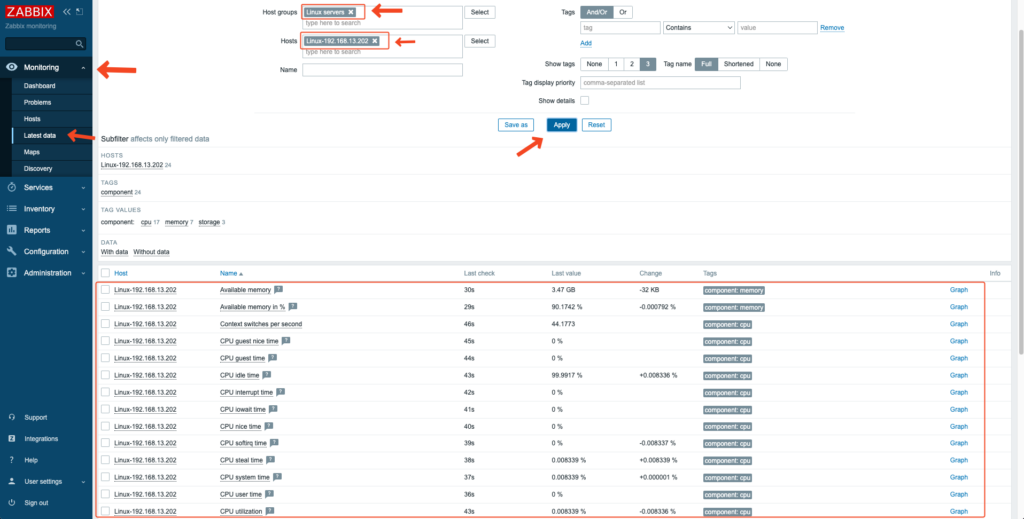Open help icon next to CPU iowait time
Viewport: 1024px width, 519px height.
(273, 409)
